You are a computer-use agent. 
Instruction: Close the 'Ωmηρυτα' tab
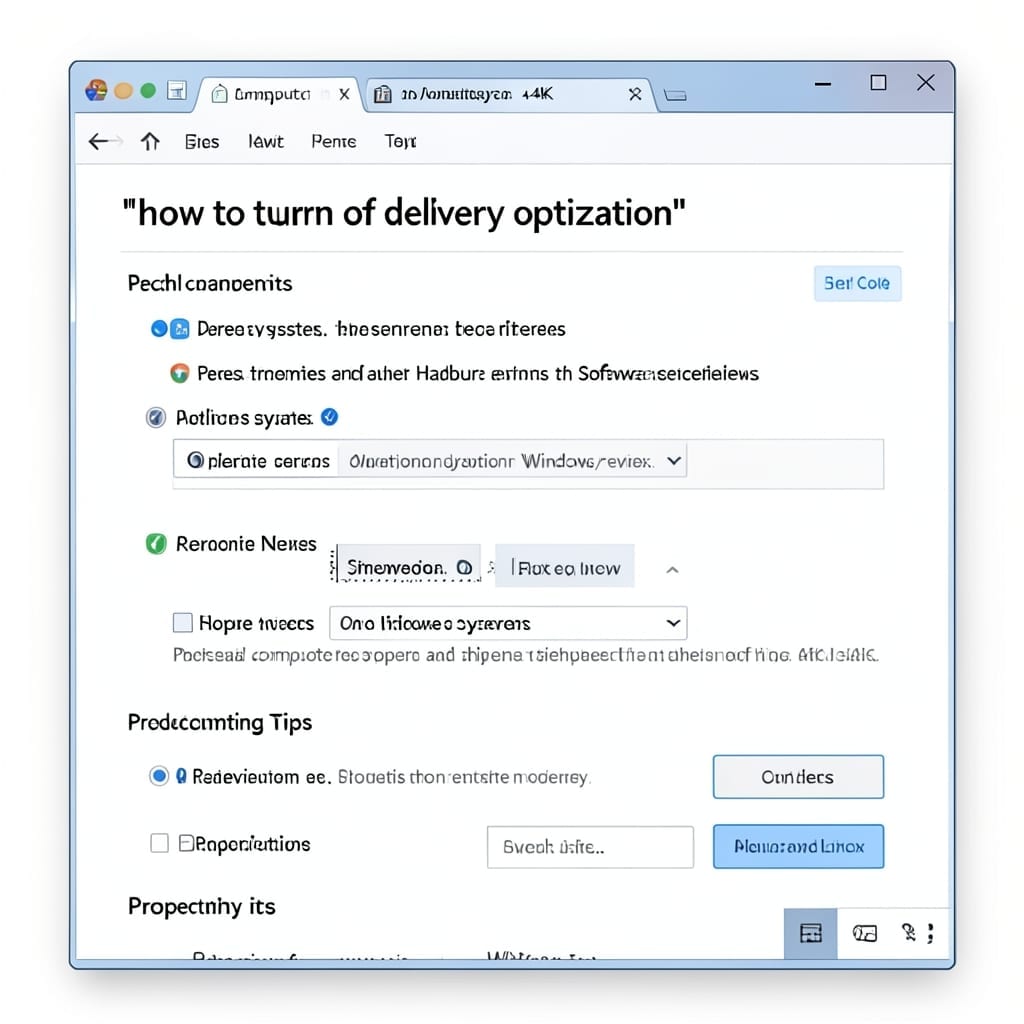(344, 95)
